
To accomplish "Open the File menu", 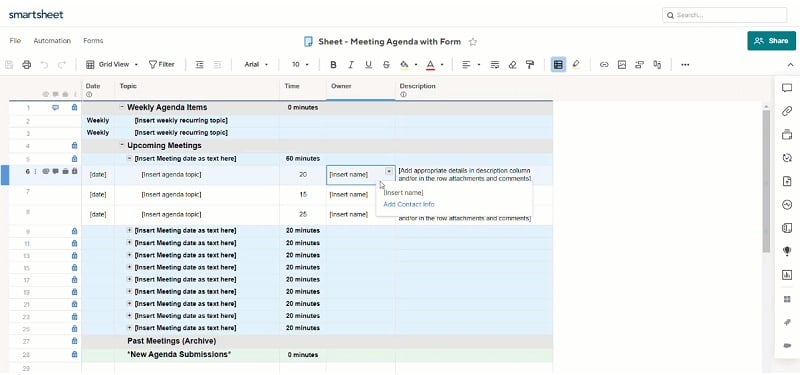I will (x=15, y=41).
